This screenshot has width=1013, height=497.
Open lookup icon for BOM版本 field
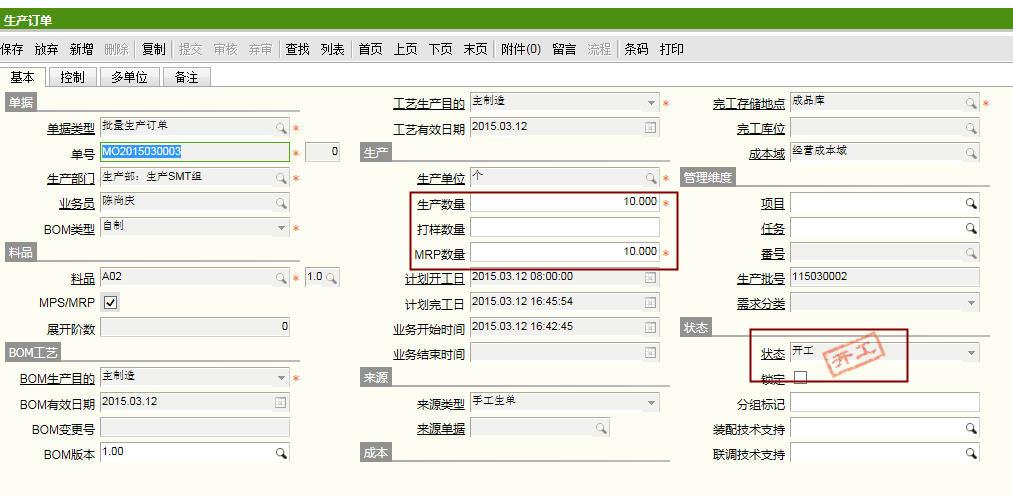point(281,453)
